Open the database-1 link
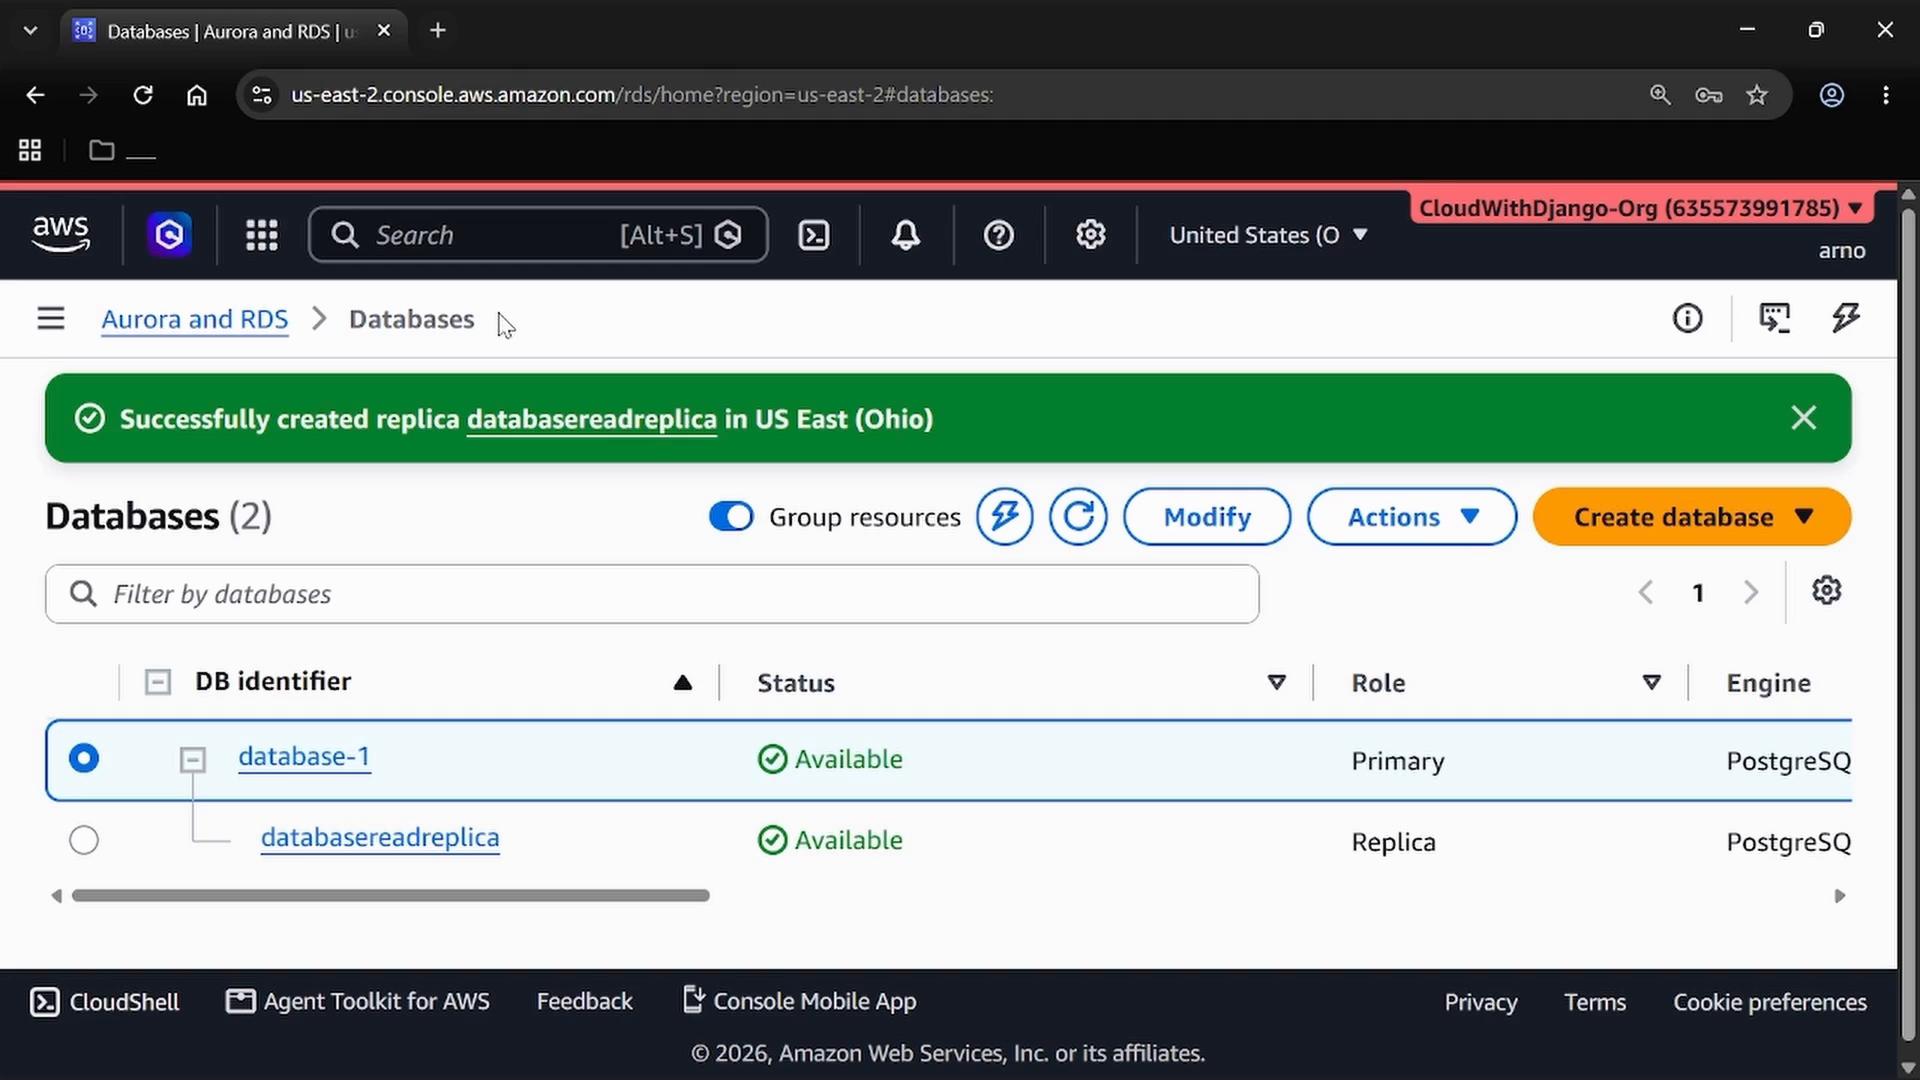Image resolution: width=1920 pixels, height=1080 pixels. coord(304,757)
